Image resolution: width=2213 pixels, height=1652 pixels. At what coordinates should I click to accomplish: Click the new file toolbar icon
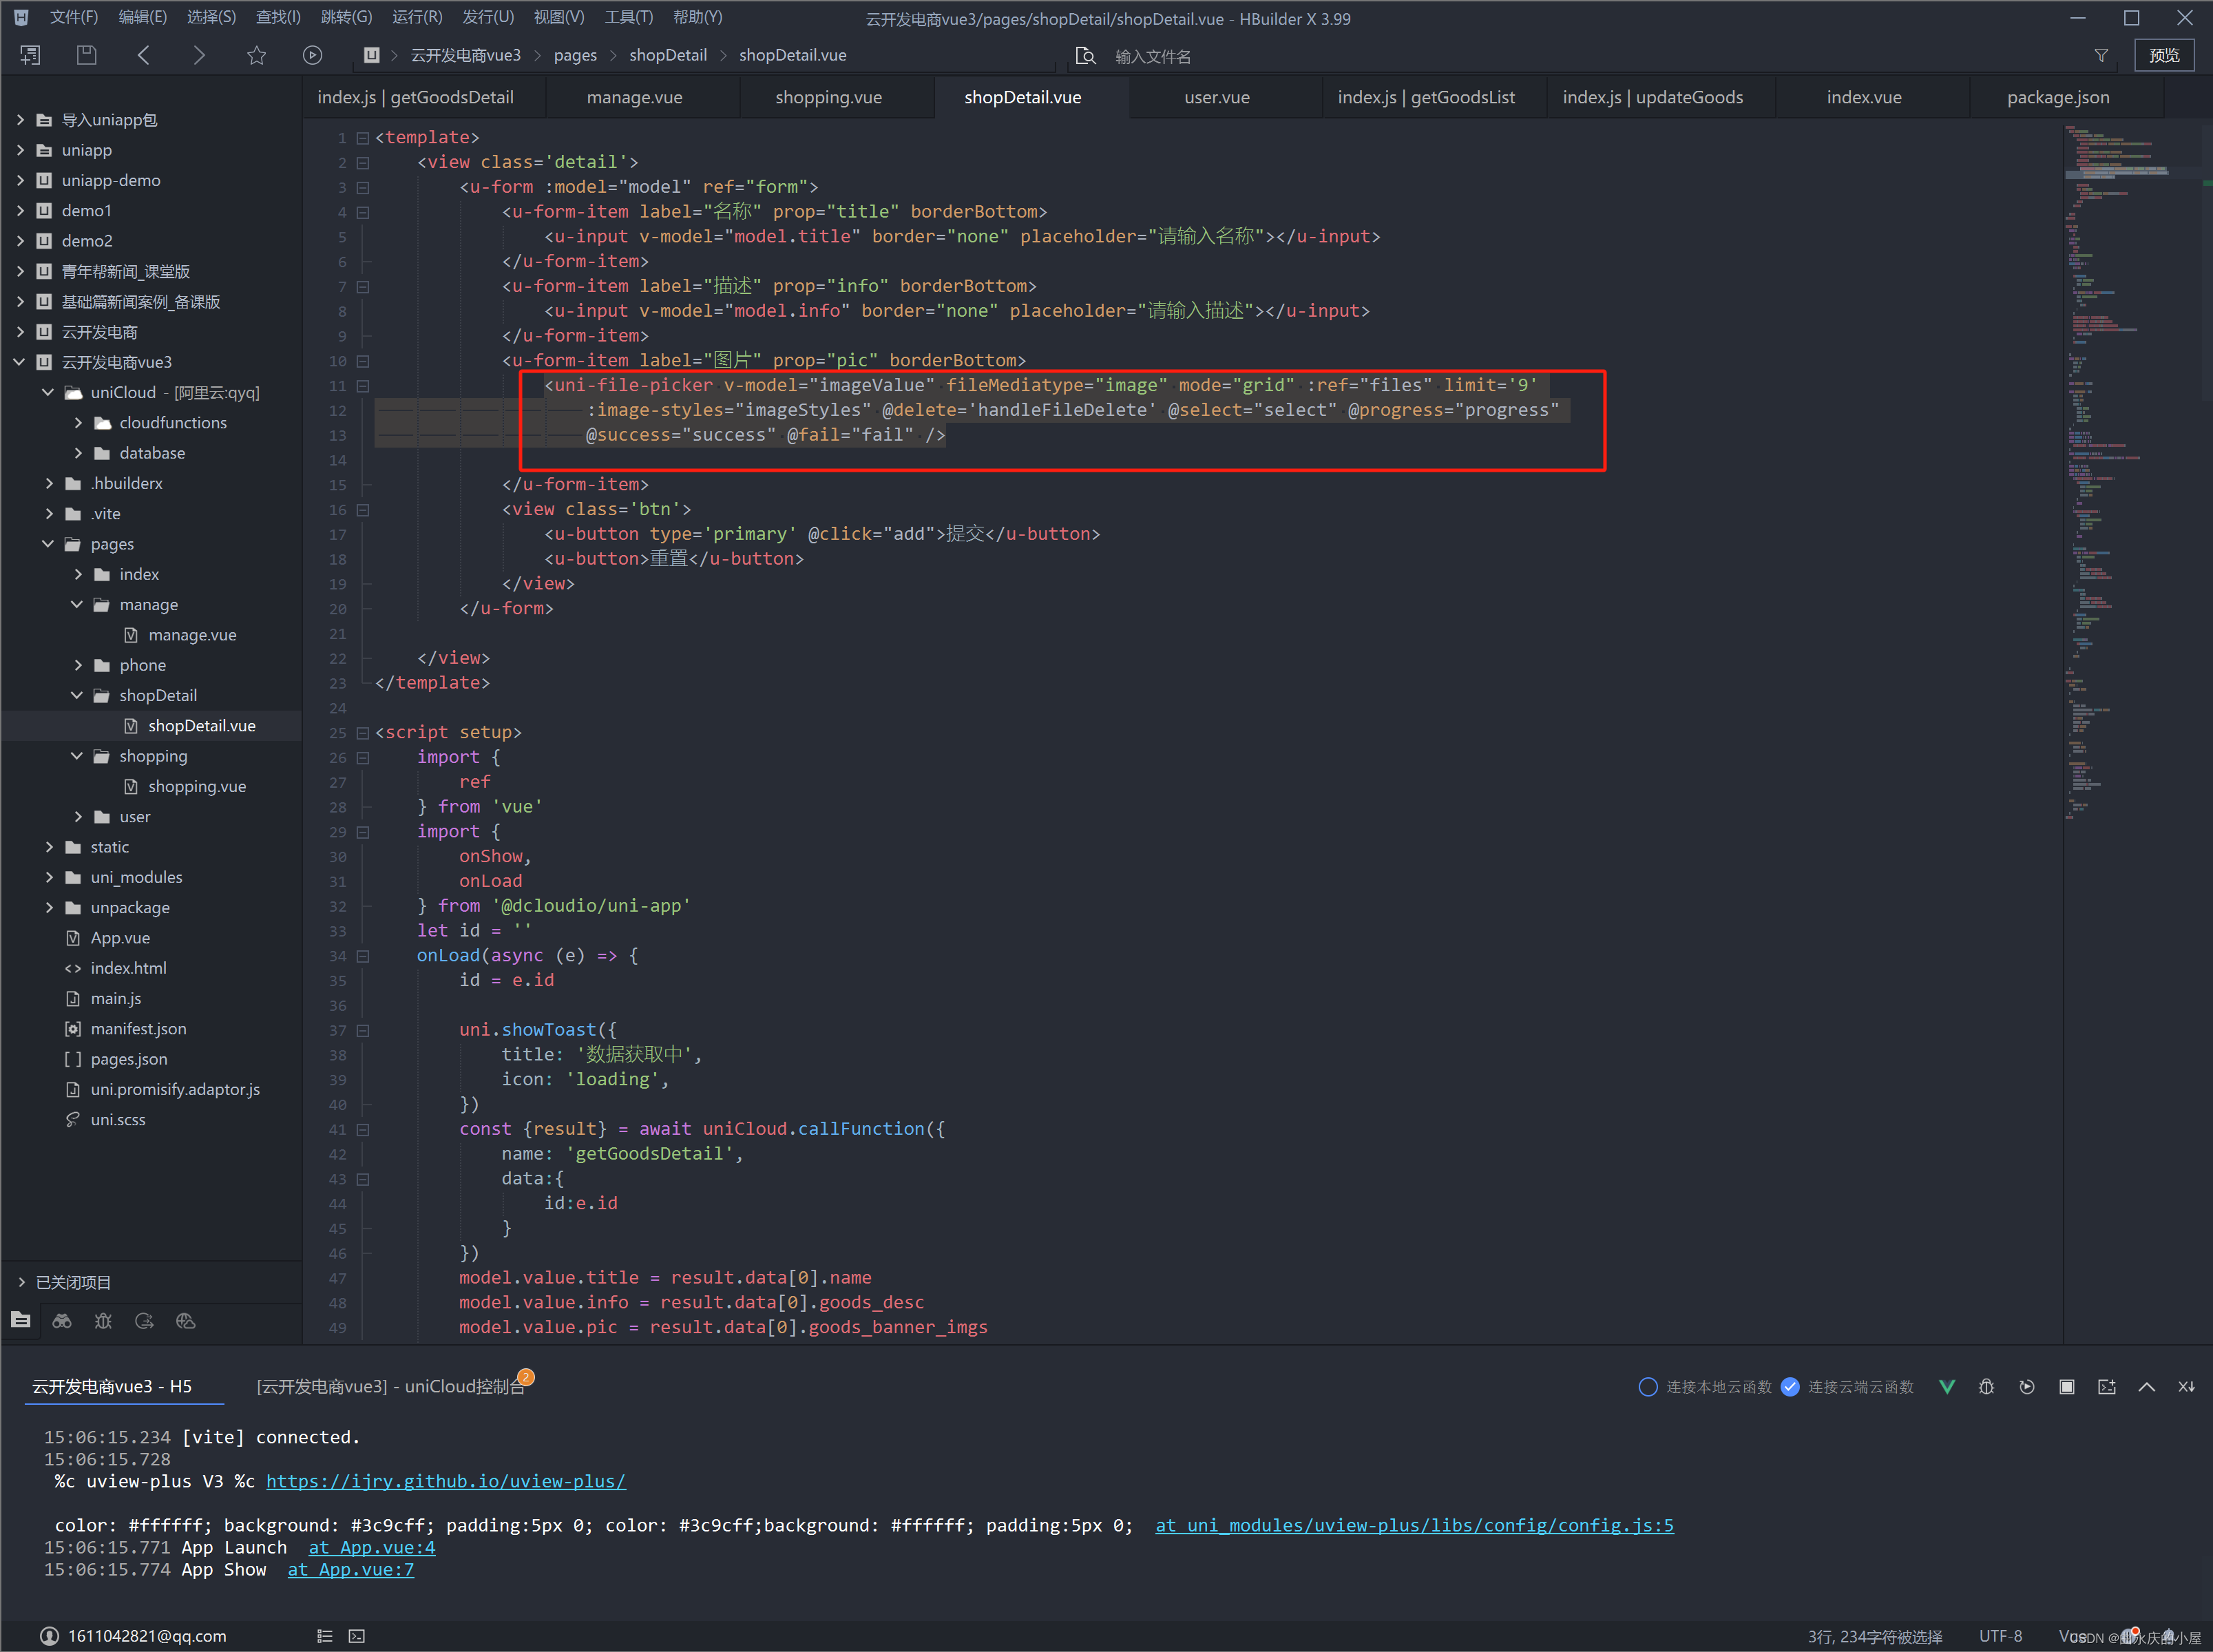30,55
